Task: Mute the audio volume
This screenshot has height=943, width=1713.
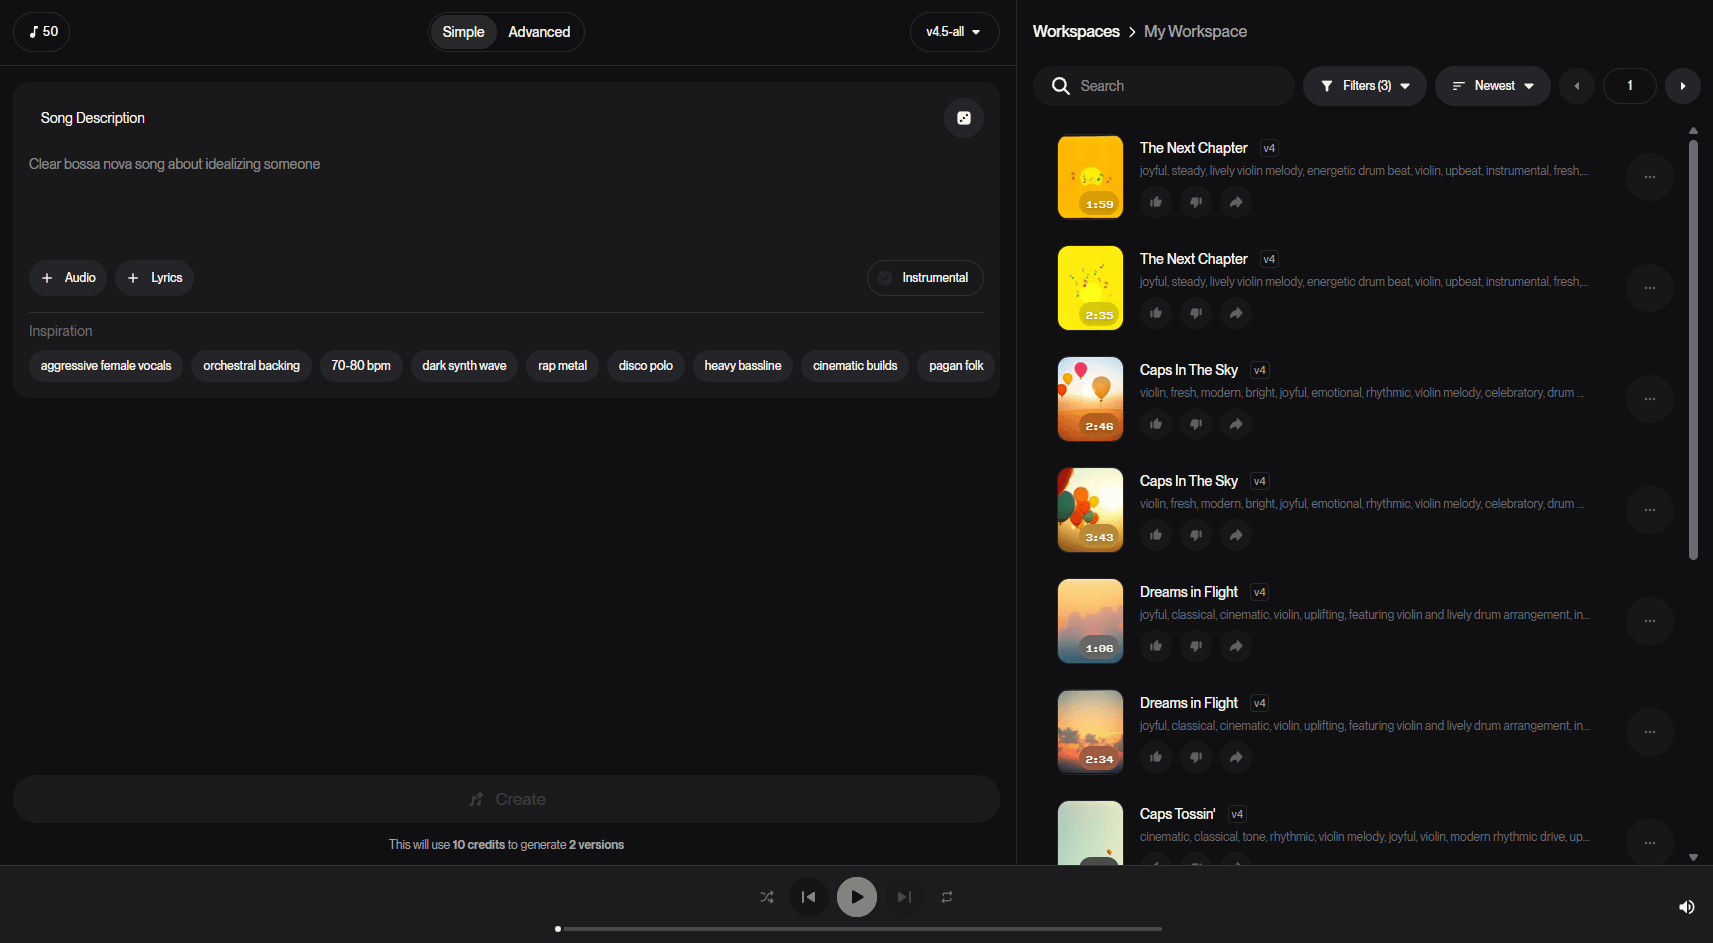Action: tap(1686, 907)
